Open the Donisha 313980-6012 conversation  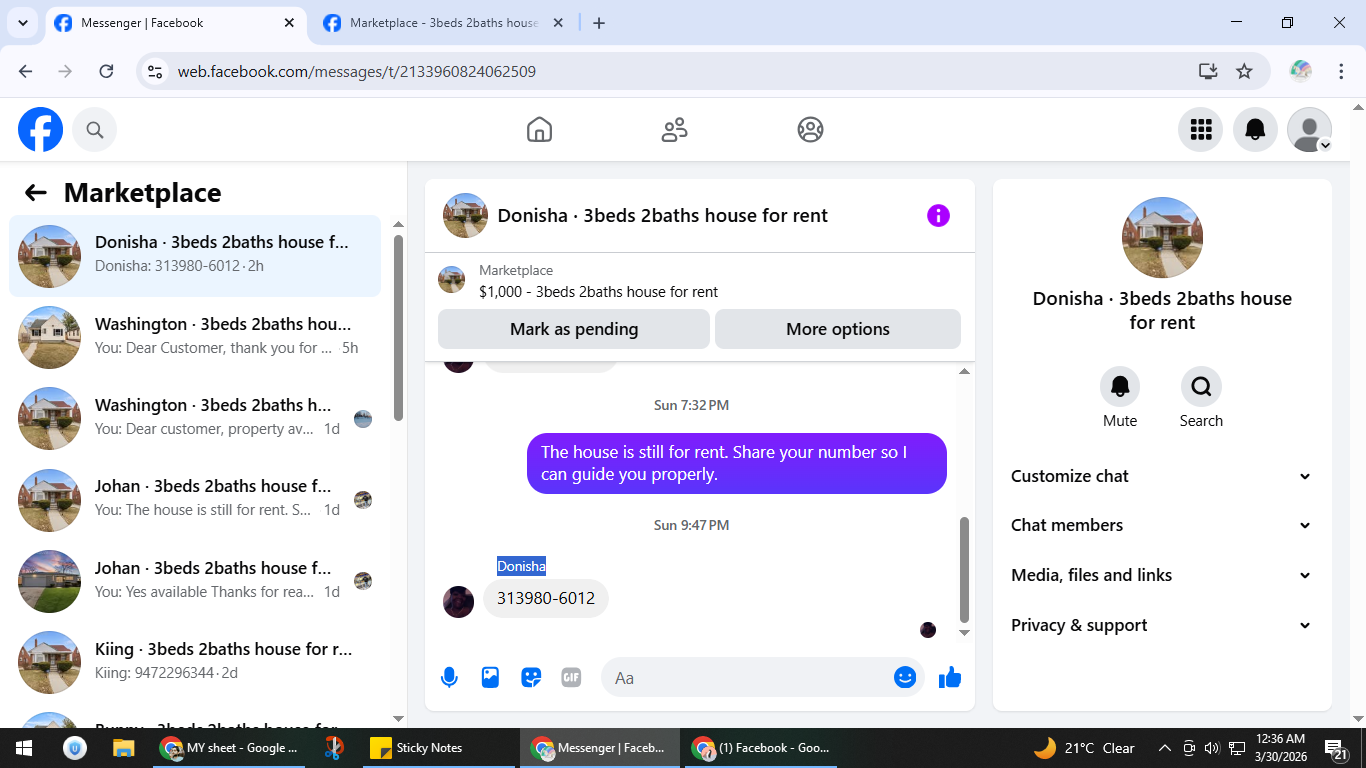click(x=195, y=256)
